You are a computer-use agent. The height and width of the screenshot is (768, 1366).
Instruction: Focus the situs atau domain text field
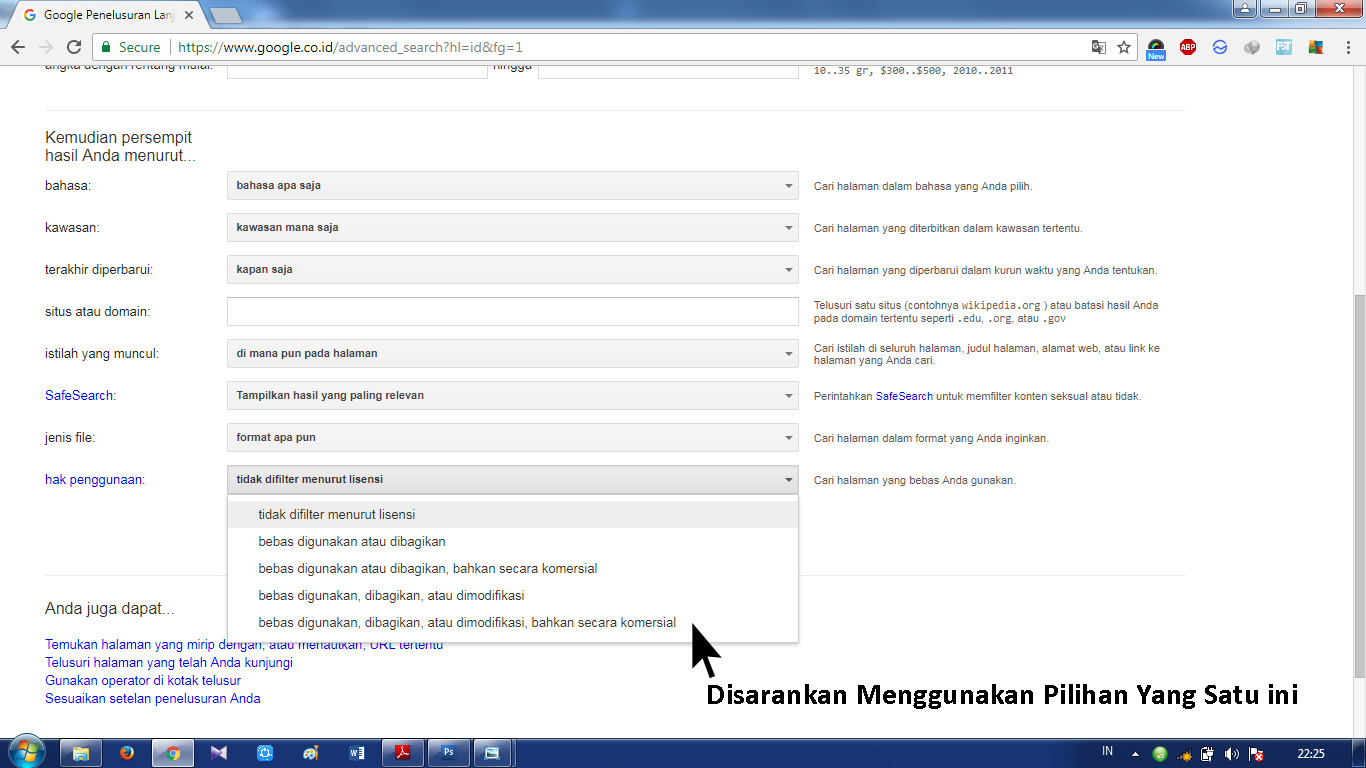coord(513,311)
